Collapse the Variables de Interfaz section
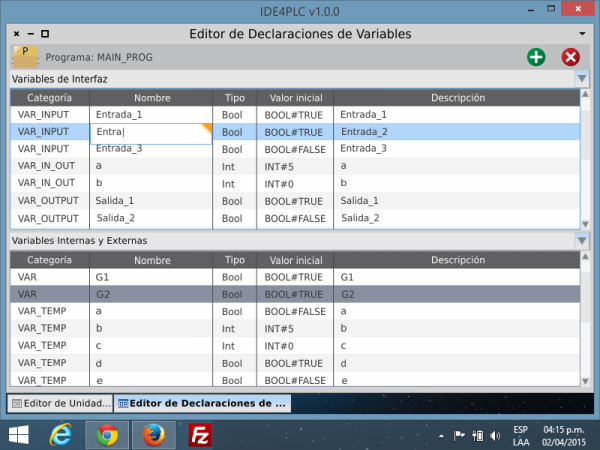This screenshot has height=450, width=600. coord(582,79)
